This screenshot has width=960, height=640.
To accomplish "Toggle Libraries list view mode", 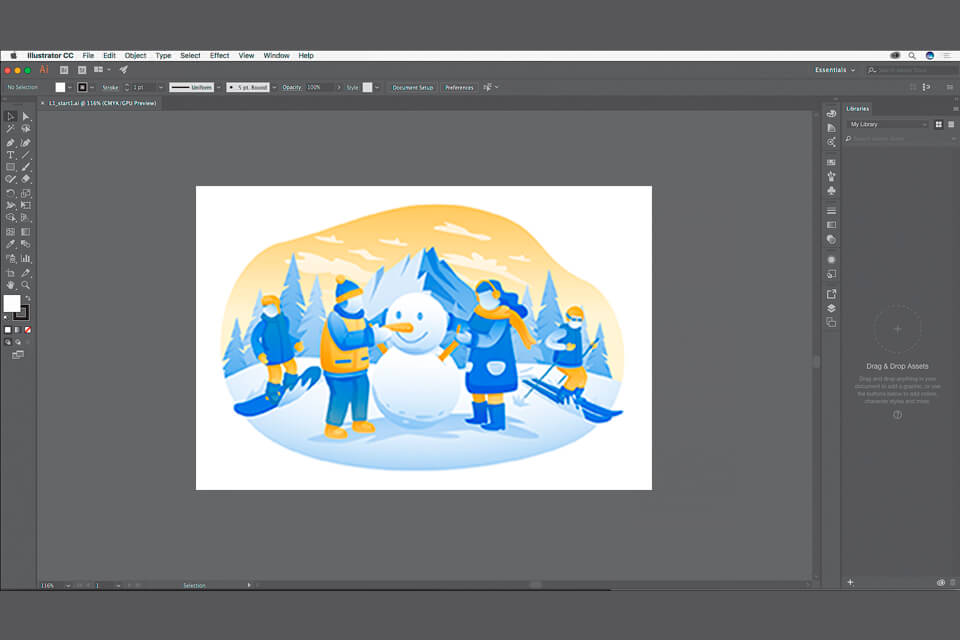I will [951, 124].
